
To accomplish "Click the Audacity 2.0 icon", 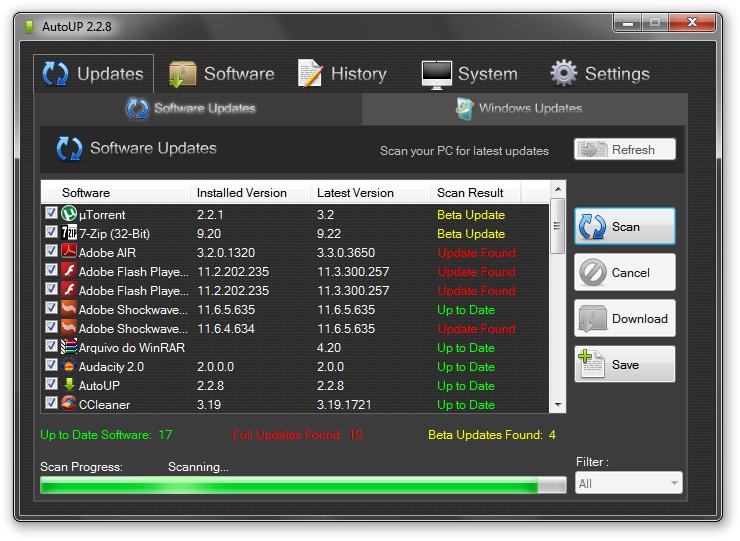I will click(x=69, y=366).
